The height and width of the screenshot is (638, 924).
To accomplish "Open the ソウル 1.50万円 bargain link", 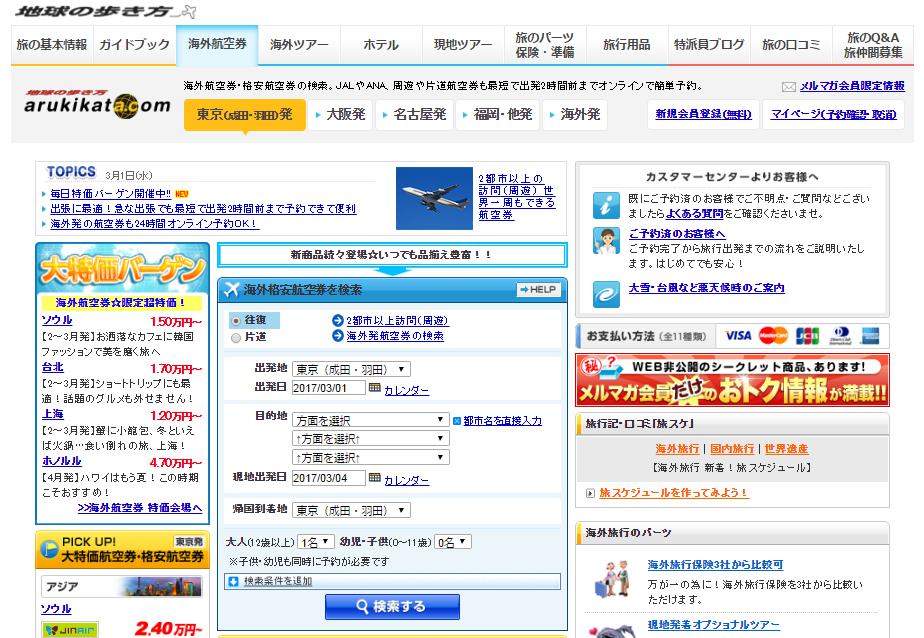I will [57, 320].
